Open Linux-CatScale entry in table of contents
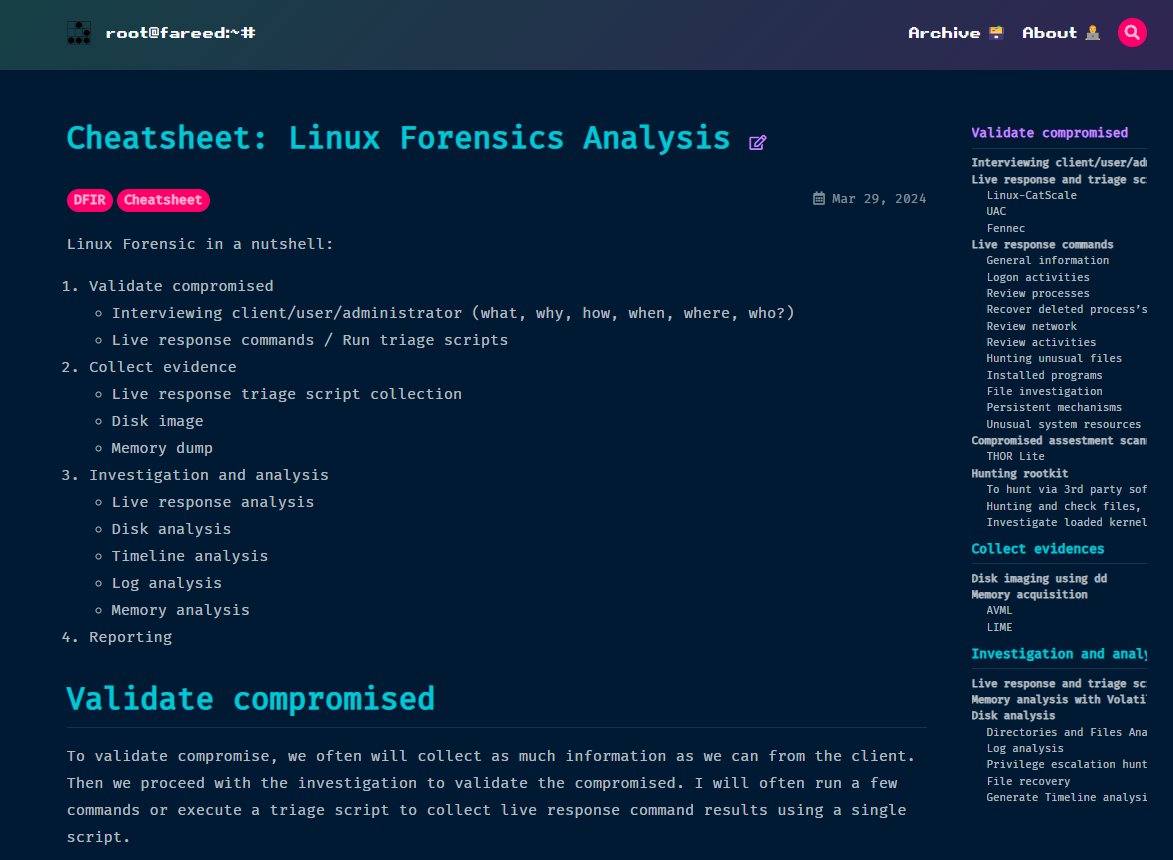The image size is (1173, 860). (1031, 195)
